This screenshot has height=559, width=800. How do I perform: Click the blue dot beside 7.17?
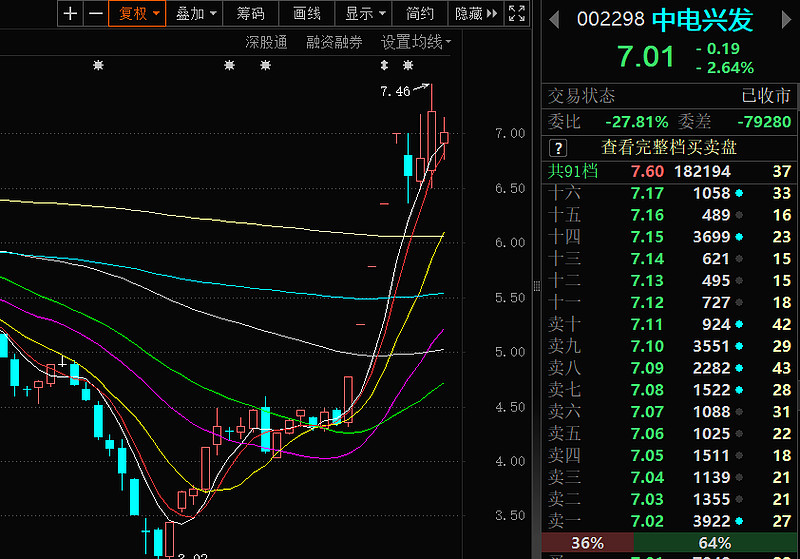[x=739, y=193]
